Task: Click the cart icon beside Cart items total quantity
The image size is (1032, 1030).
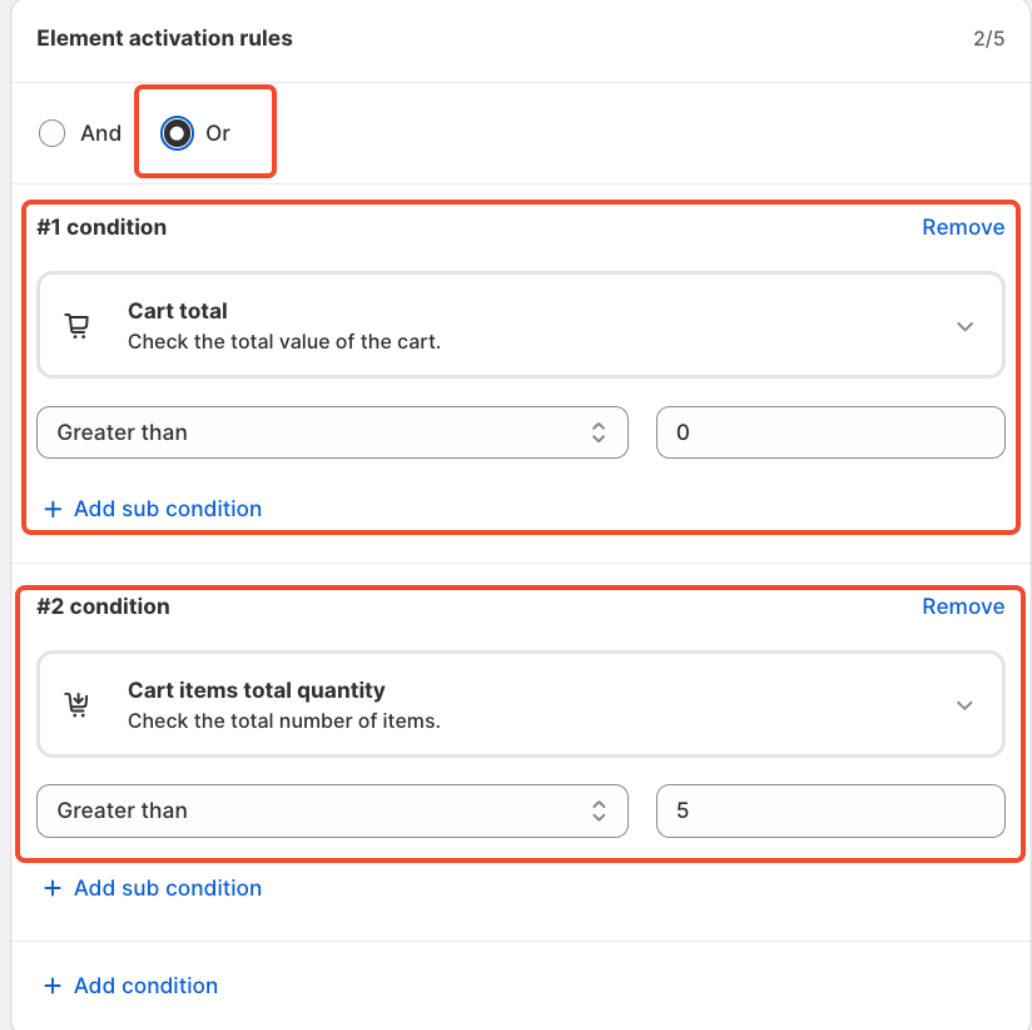Action: (x=77, y=705)
